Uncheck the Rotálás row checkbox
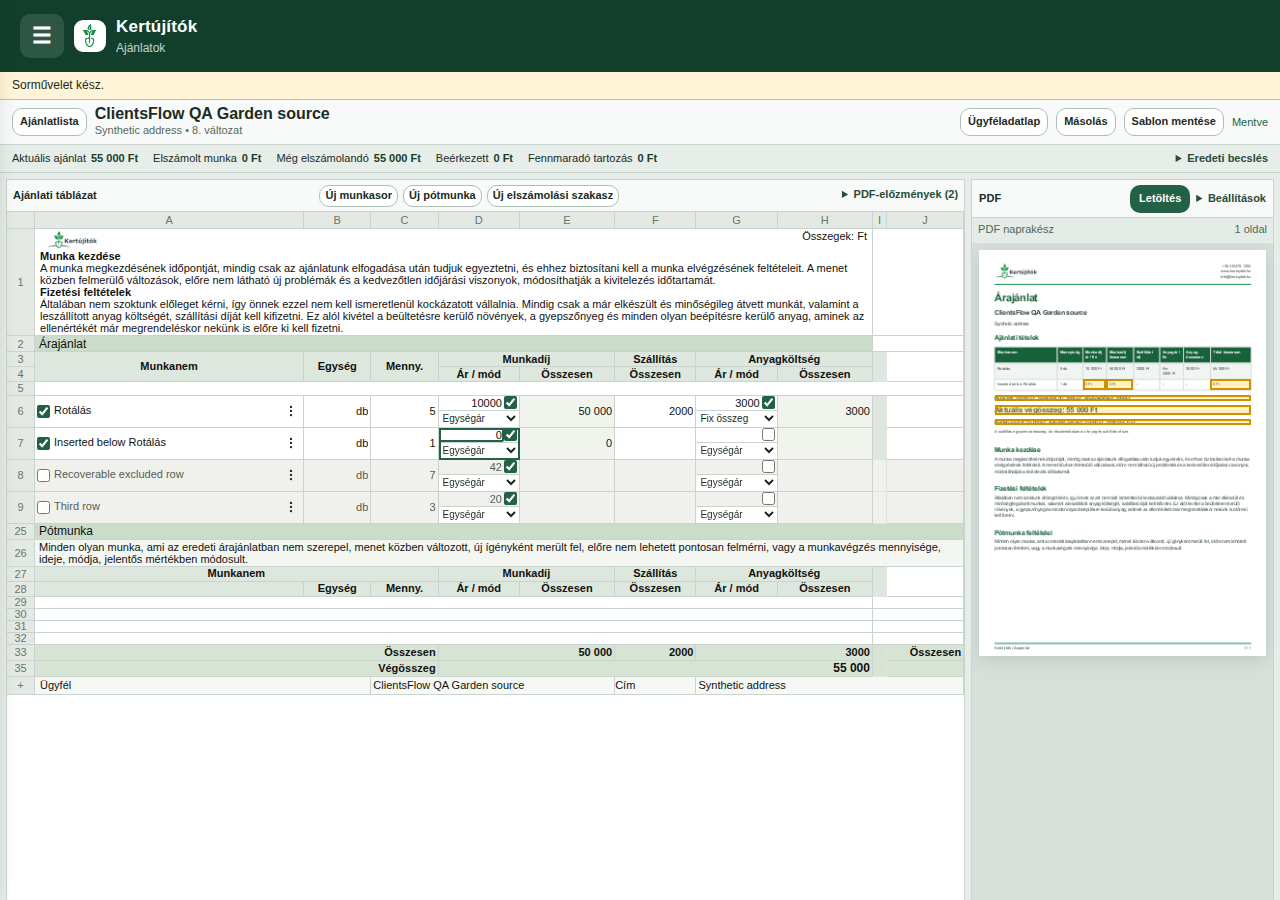1280x900 pixels. tap(43, 411)
